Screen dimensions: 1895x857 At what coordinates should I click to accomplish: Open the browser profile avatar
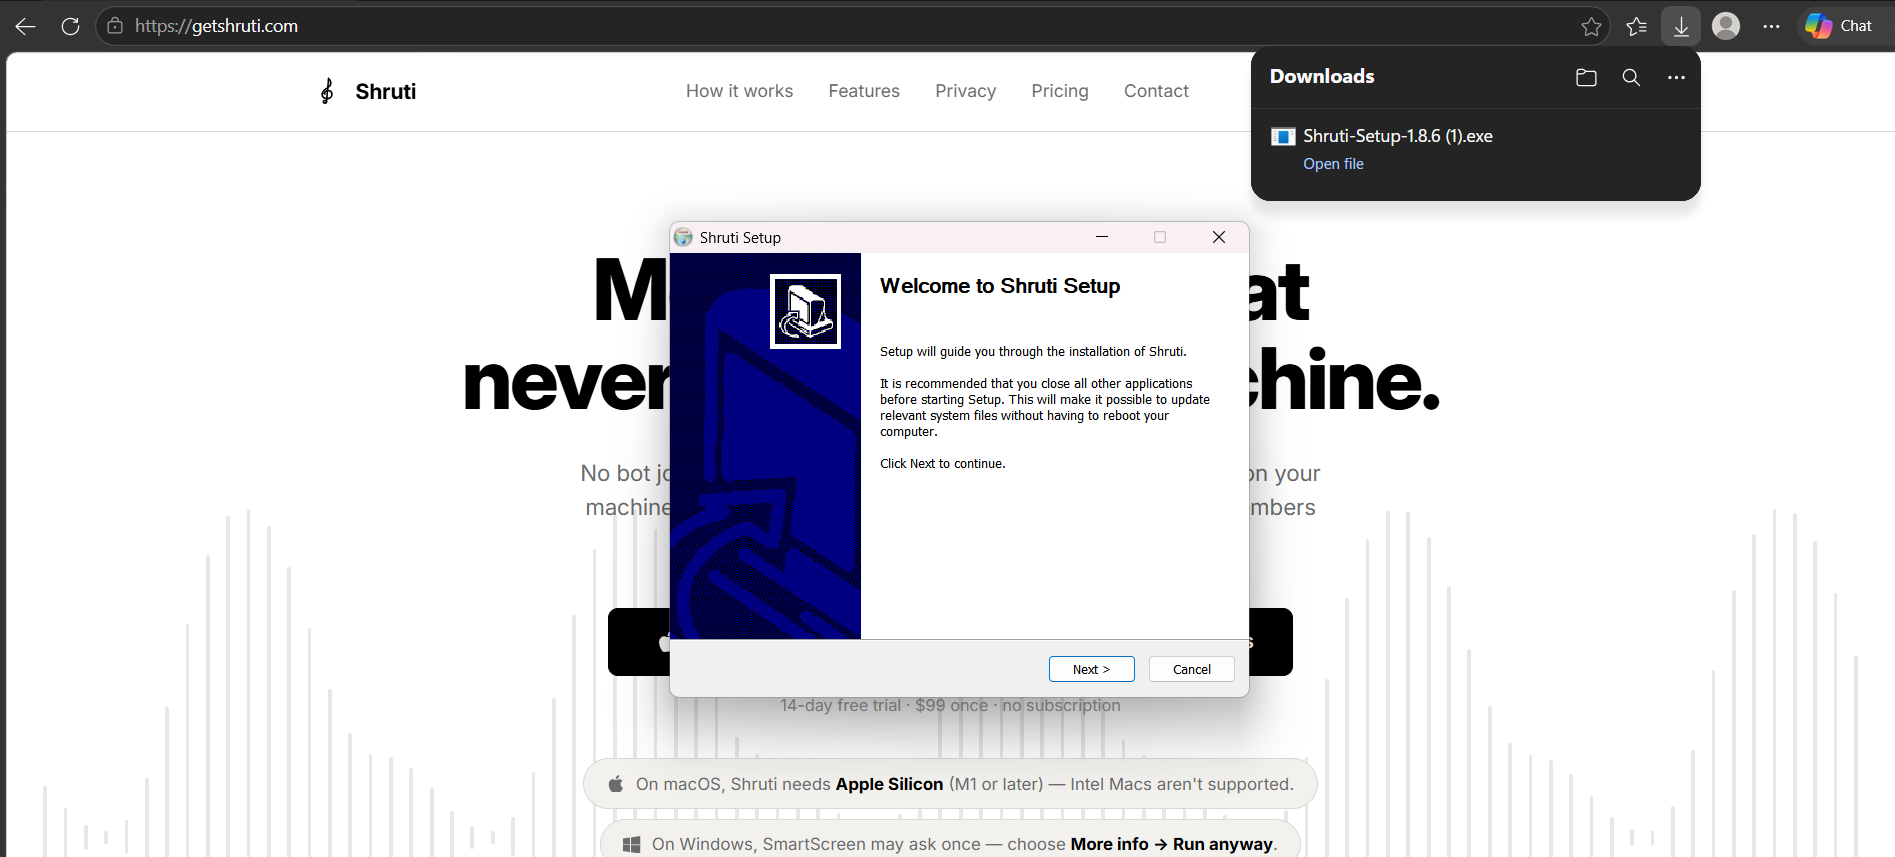(x=1726, y=26)
